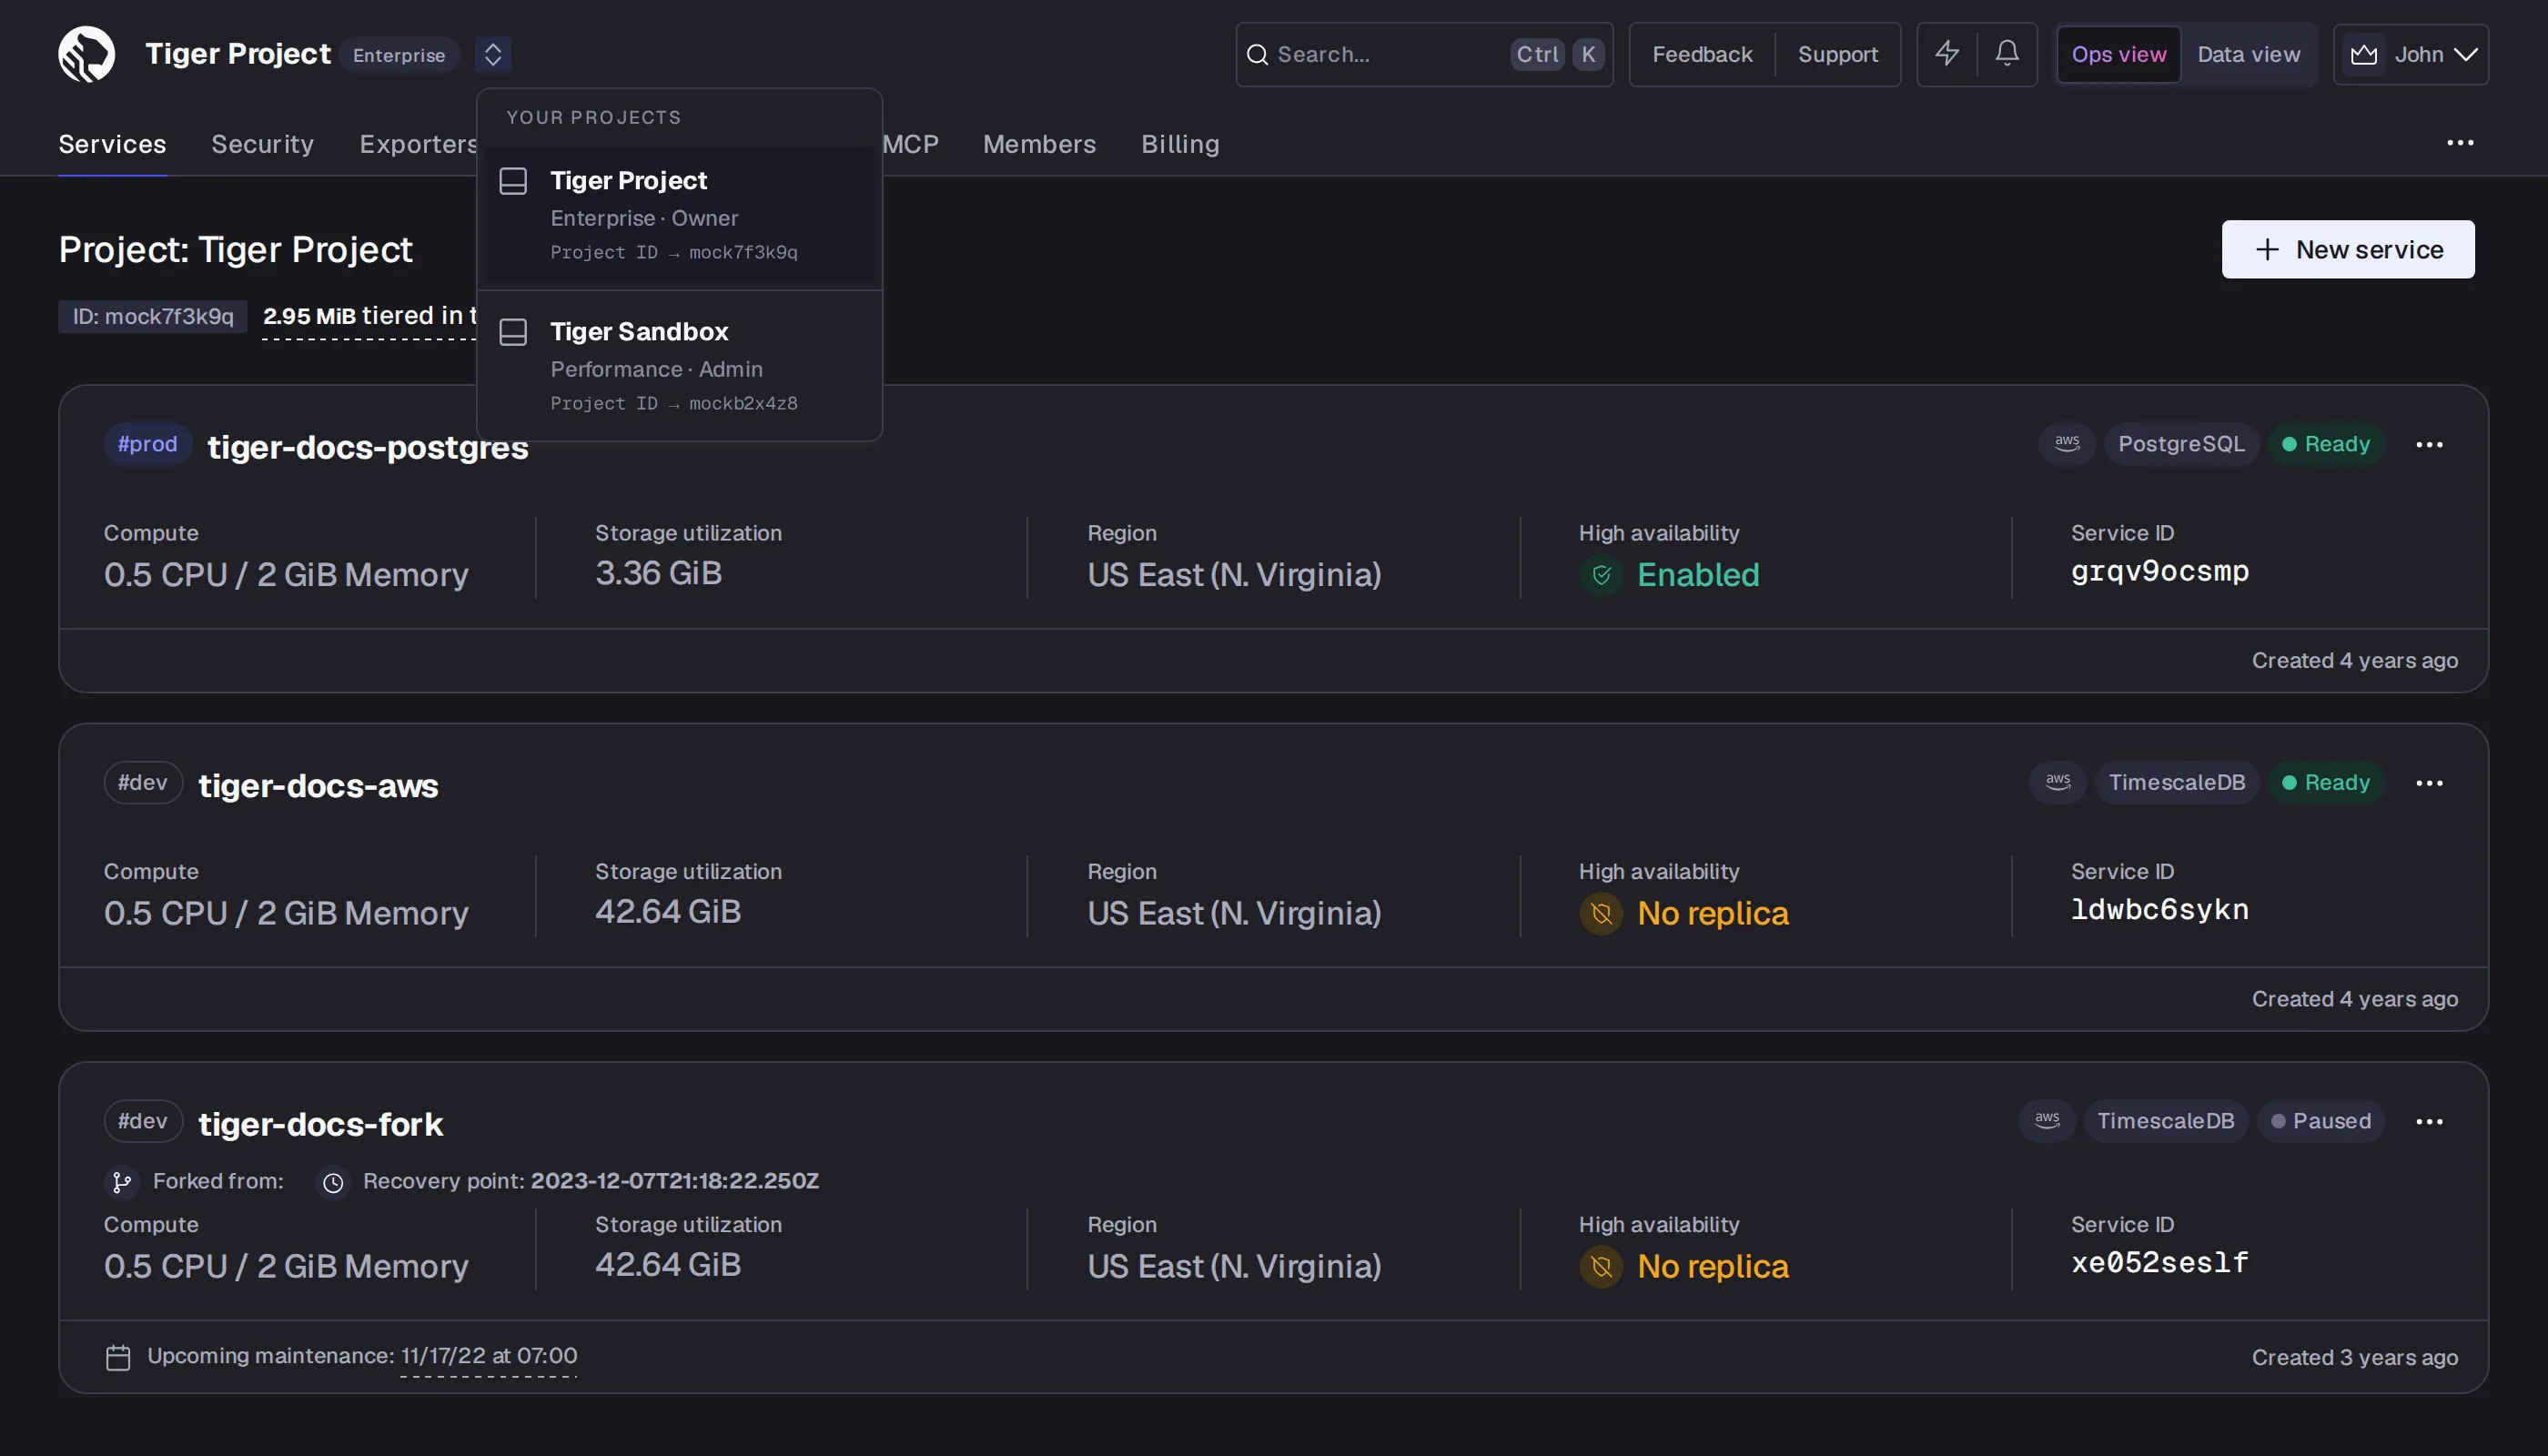Switch to Ops view

(2118, 55)
